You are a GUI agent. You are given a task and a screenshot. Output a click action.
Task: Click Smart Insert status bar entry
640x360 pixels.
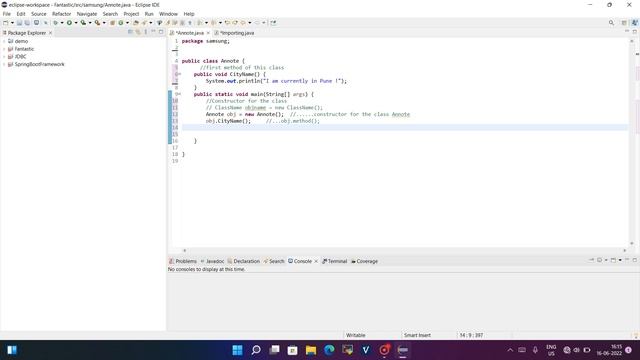(417, 335)
